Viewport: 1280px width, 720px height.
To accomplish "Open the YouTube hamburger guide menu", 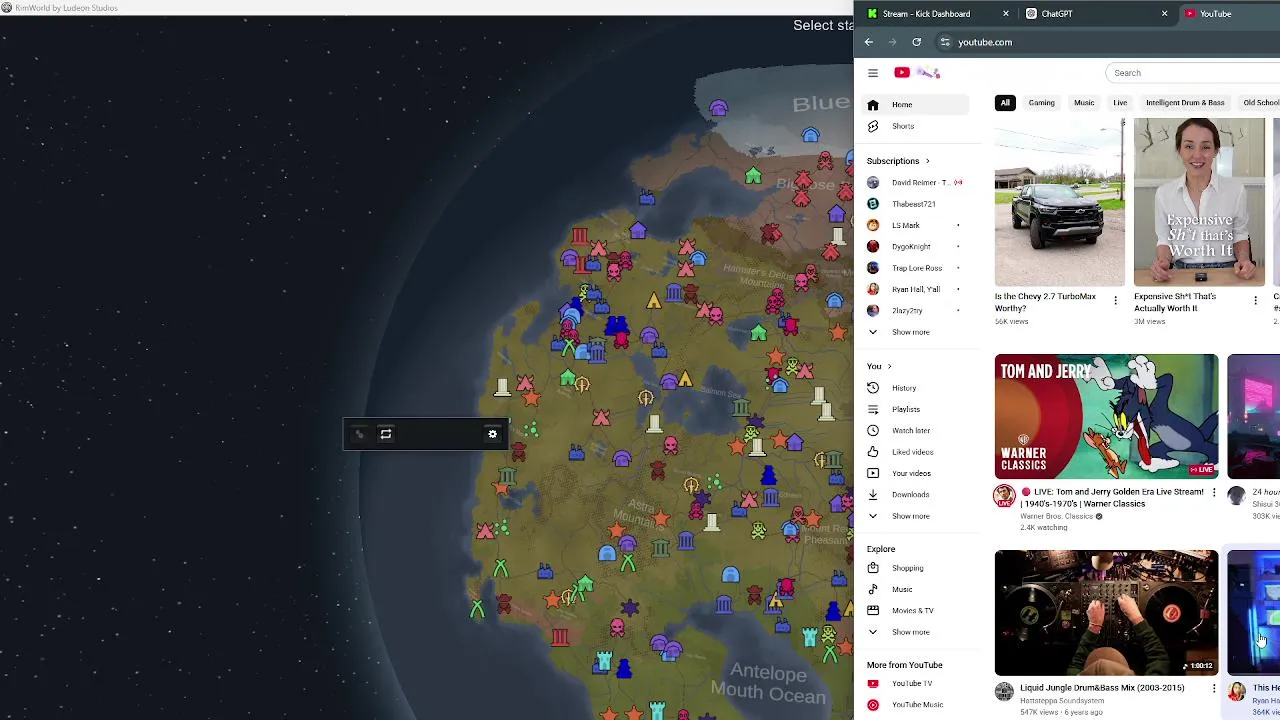I will click(873, 73).
